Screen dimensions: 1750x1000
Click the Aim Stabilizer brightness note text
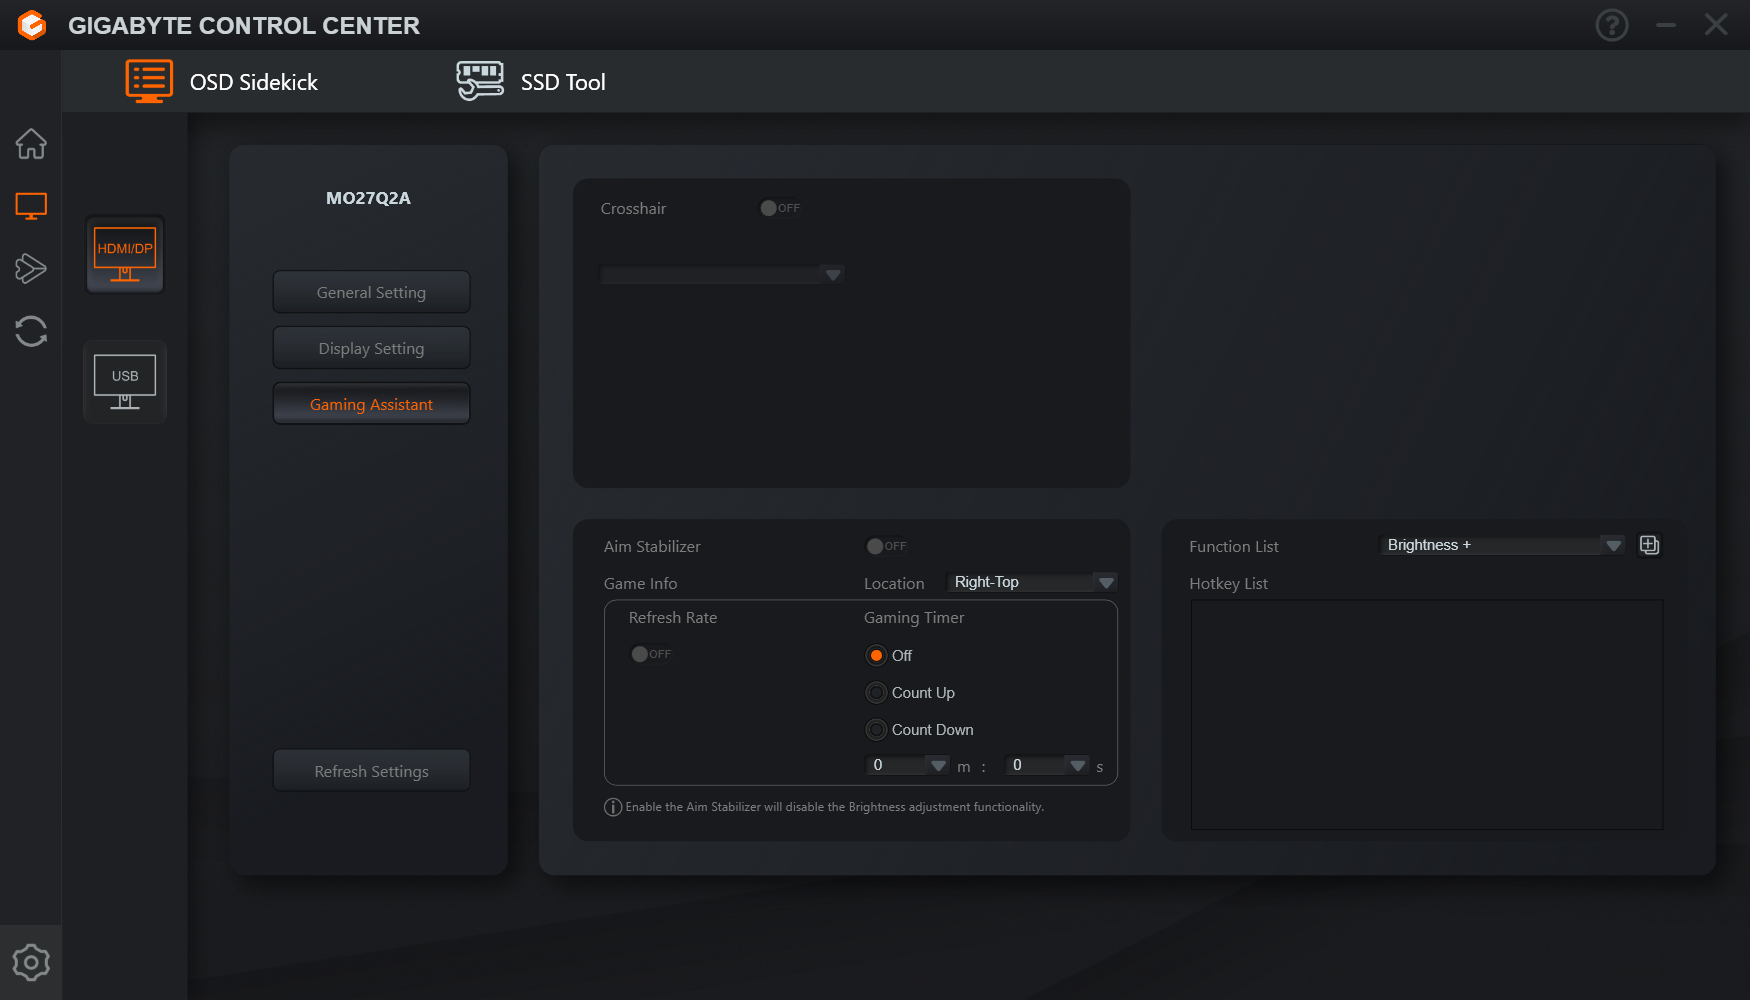[835, 807]
